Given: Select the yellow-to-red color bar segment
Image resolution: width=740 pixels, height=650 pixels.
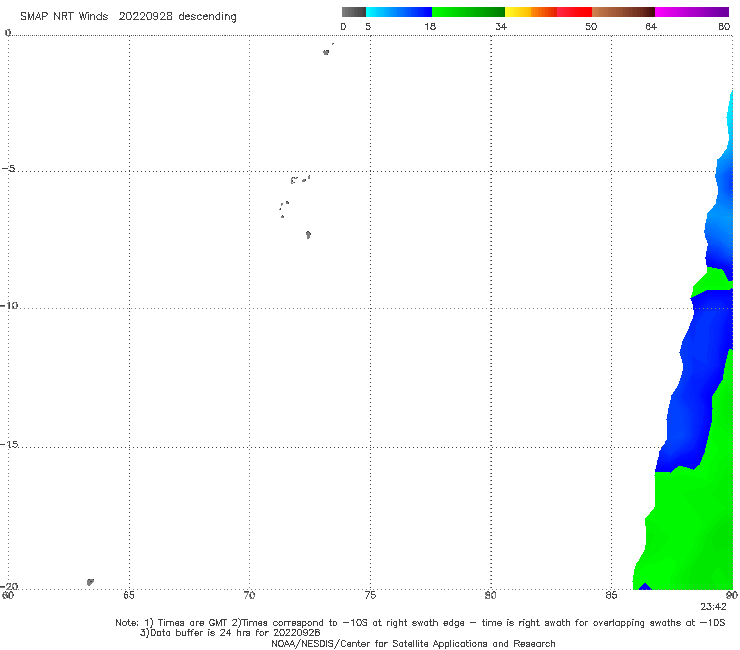Looking at the screenshot, I should pos(548,12).
